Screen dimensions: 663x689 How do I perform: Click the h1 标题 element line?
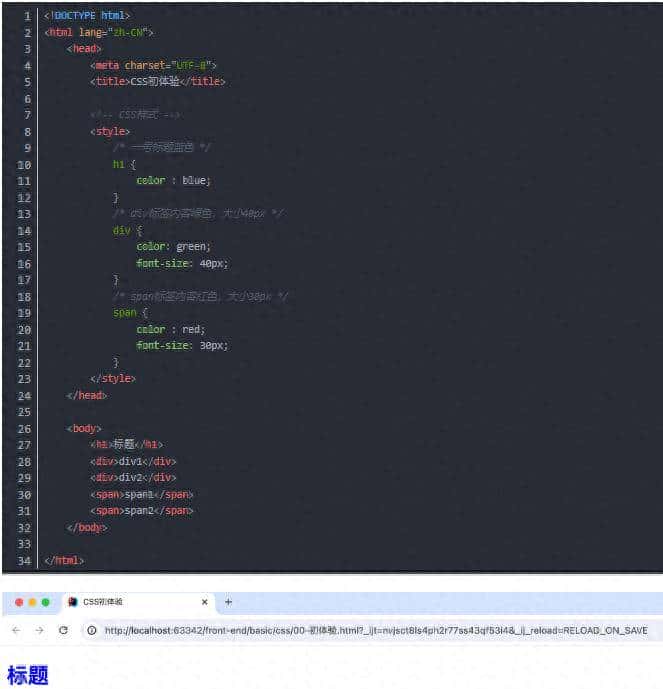coord(127,444)
